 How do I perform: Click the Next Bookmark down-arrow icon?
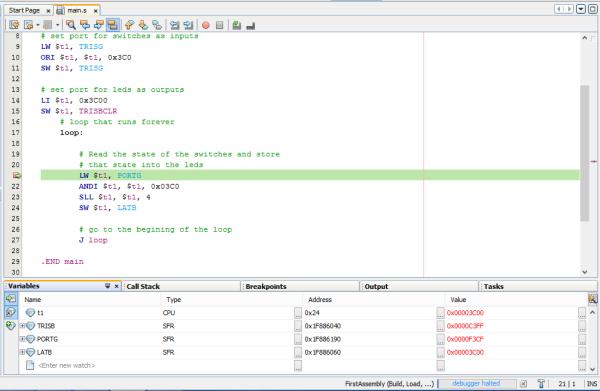[x=143, y=25]
